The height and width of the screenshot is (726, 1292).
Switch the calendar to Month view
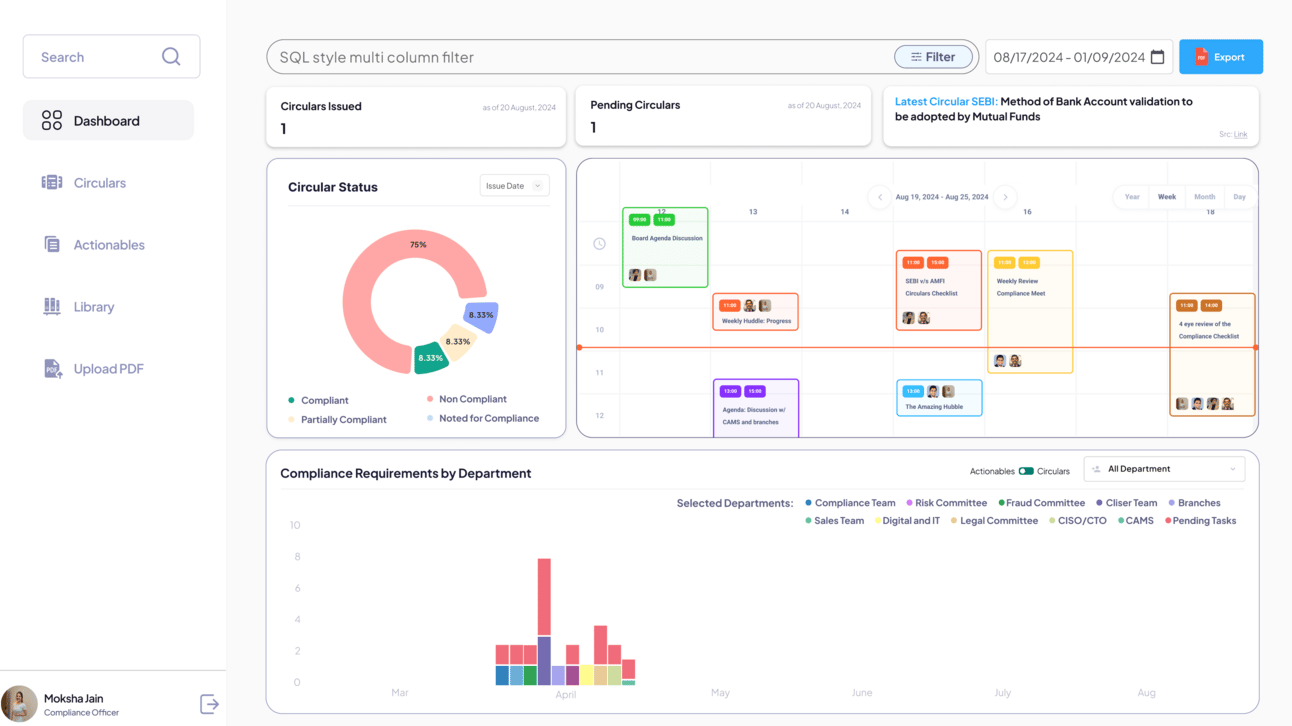pos(1204,197)
